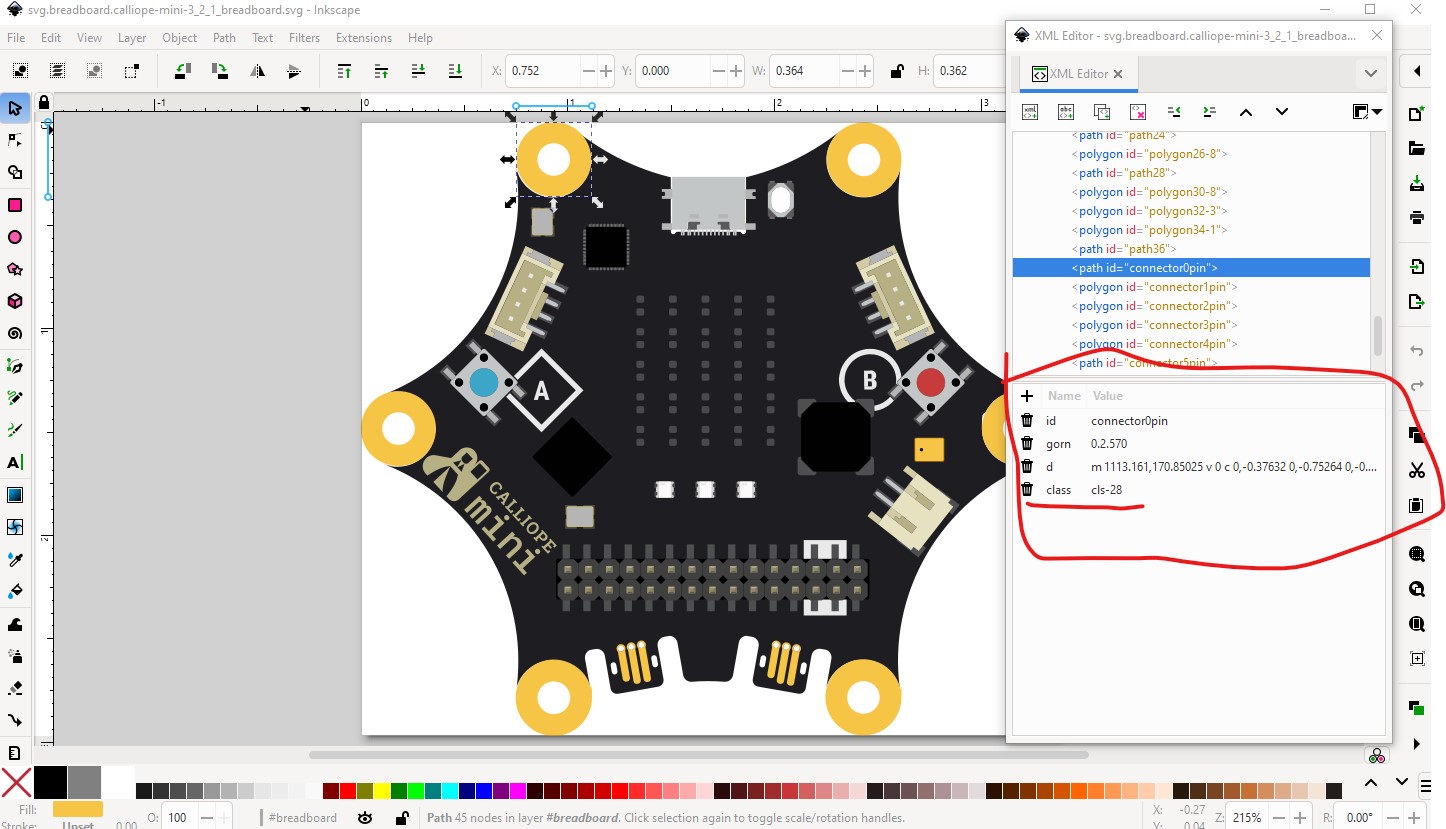Select the 3D box tool
Image resolution: width=1446 pixels, height=829 pixels.
click(x=15, y=301)
